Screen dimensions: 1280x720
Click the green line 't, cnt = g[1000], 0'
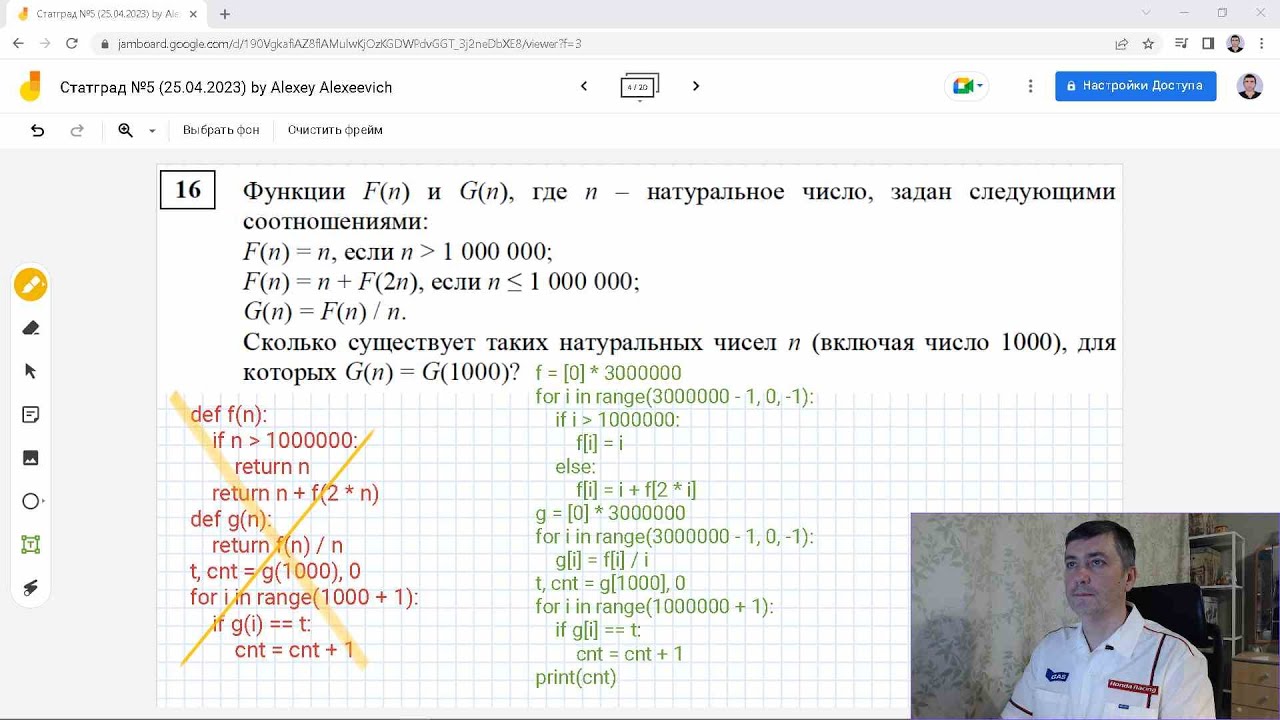pyautogui.click(x=610, y=583)
